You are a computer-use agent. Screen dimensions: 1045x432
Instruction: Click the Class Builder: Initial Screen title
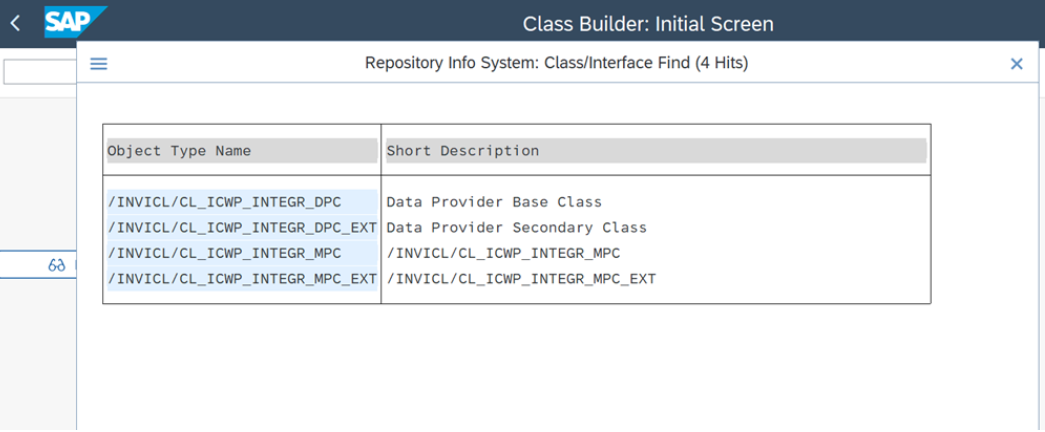(648, 23)
